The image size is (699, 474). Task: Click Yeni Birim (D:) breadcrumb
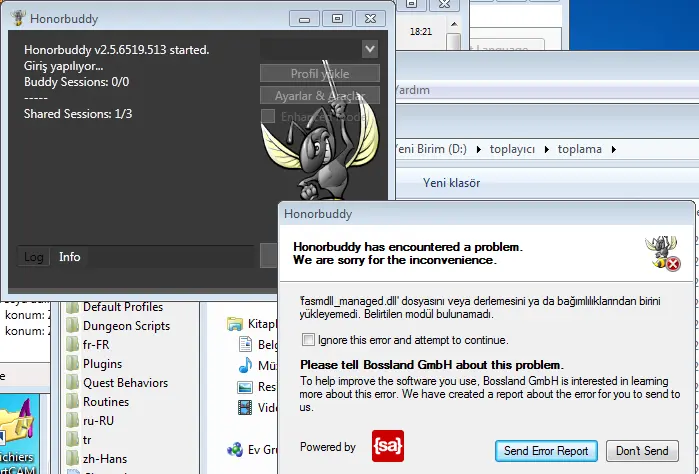coord(431,149)
